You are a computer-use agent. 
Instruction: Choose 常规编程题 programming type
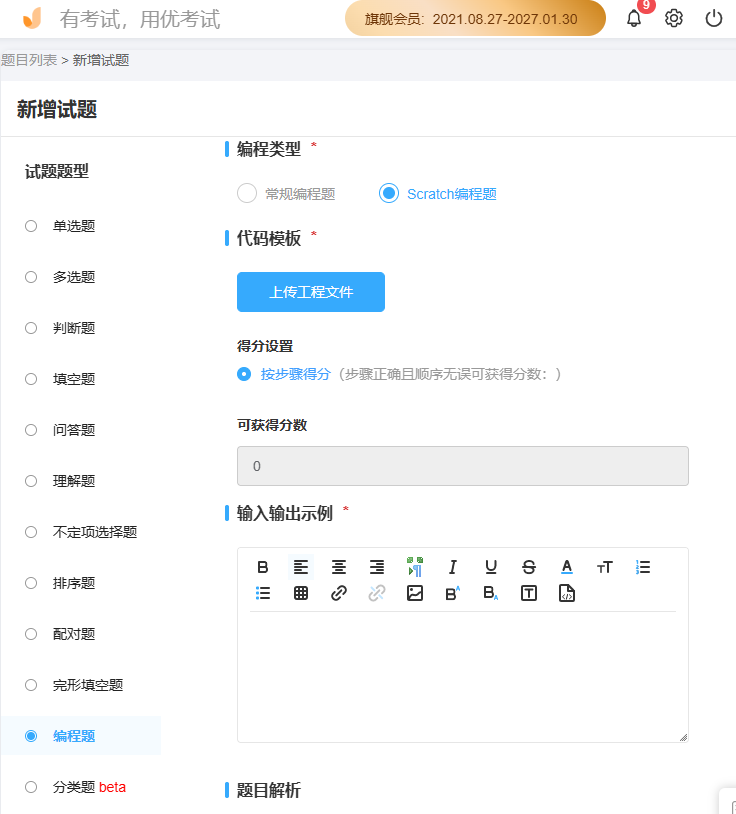pyautogui.click(x=286, y=194)
